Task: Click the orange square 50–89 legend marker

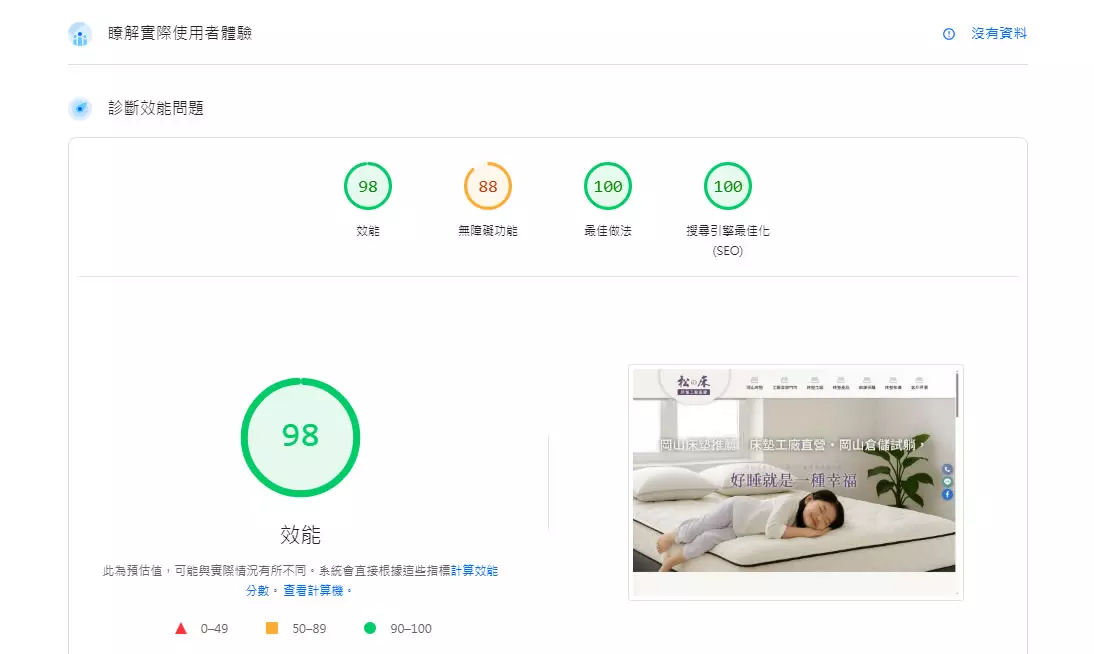Action: 271,628
